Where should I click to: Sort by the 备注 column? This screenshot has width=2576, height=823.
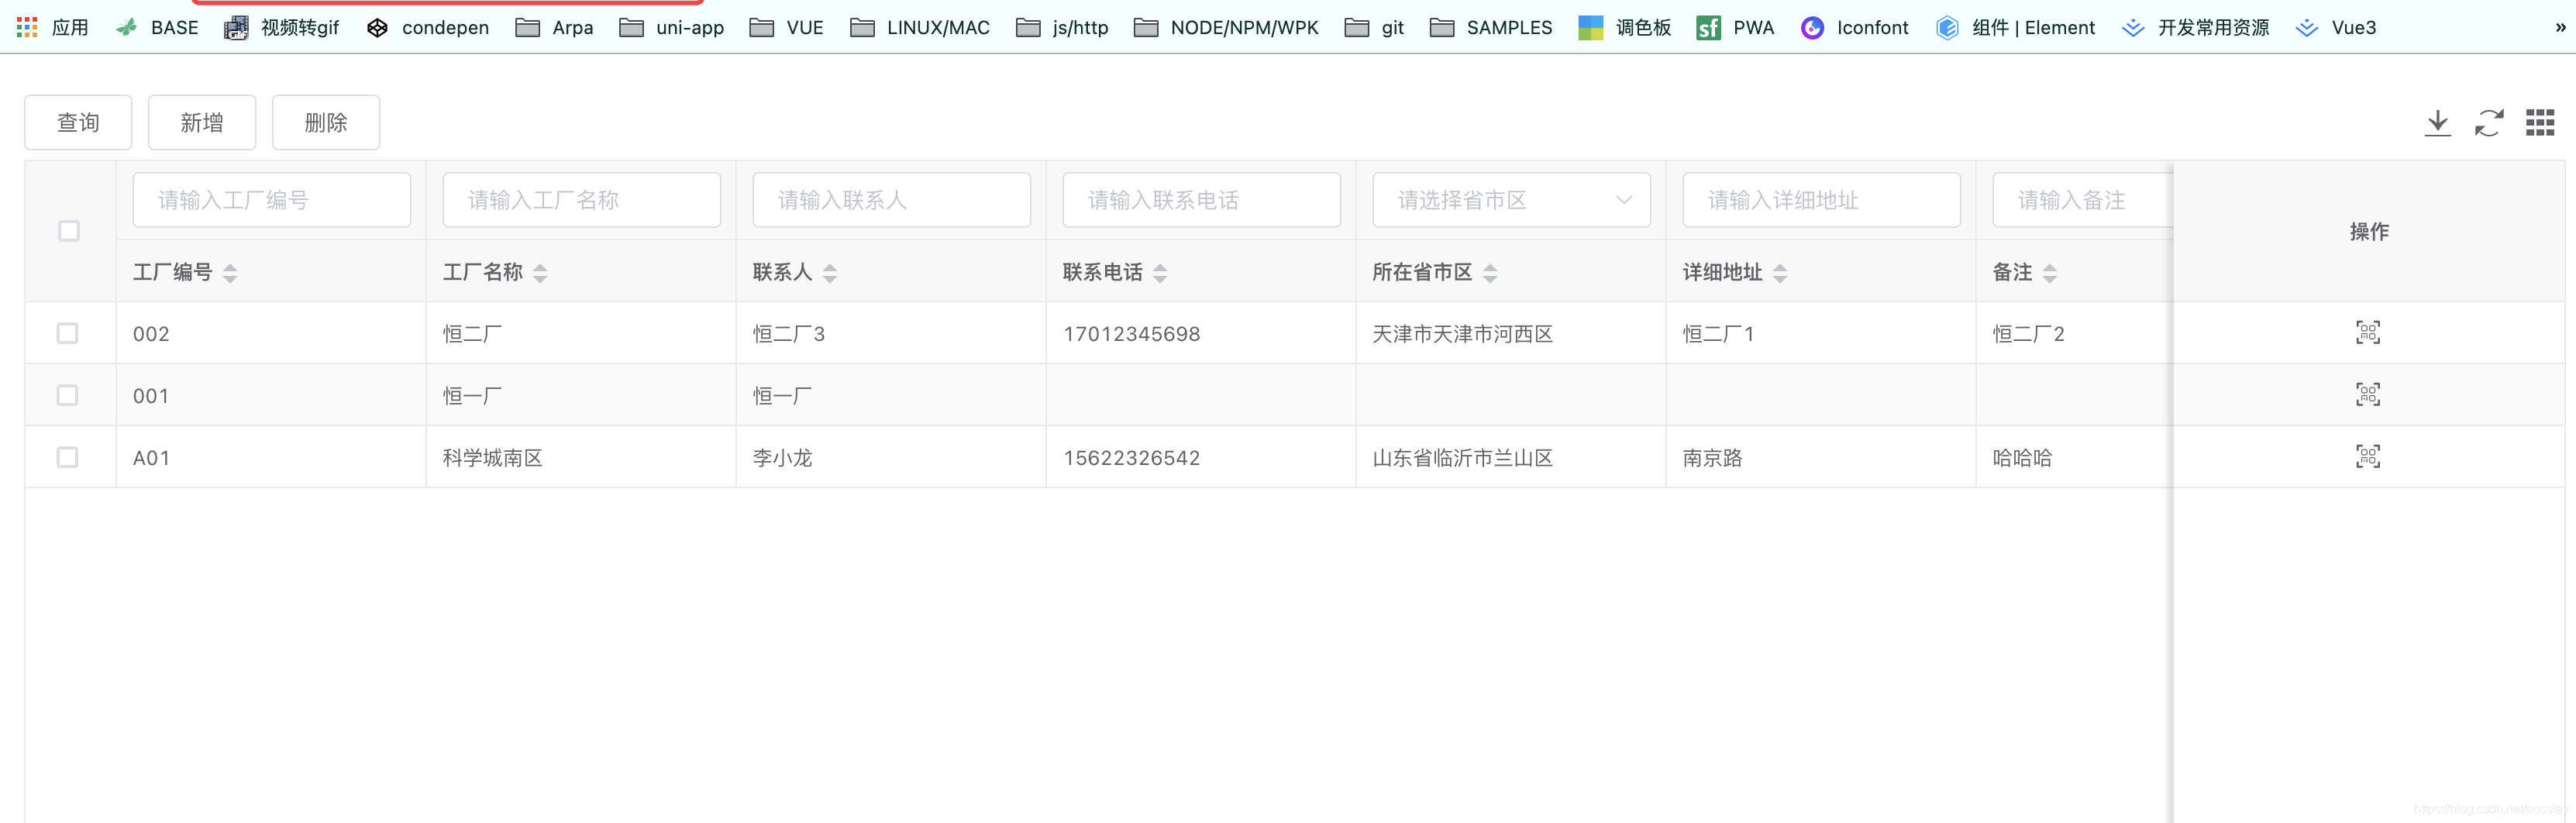pos(2050,273)
